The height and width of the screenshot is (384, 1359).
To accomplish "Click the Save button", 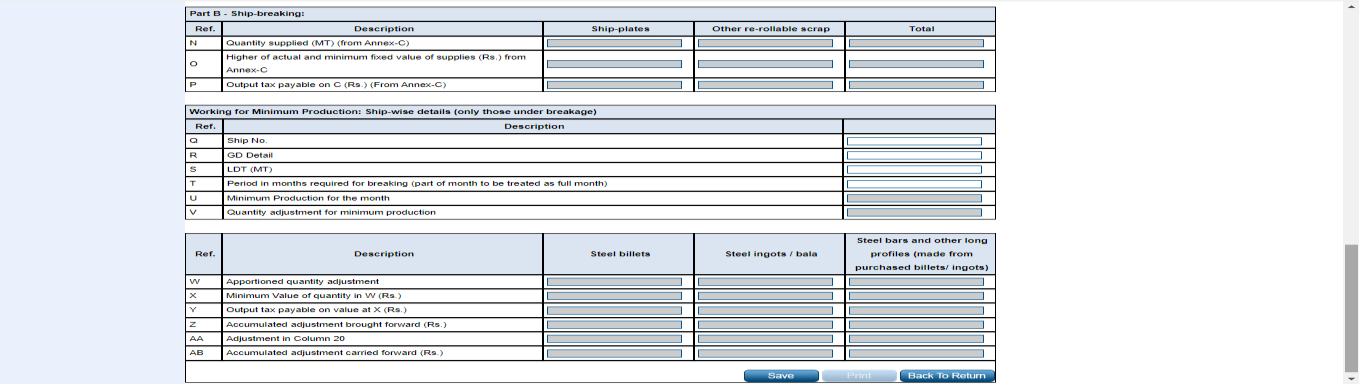I will click(x=780, y=376).
